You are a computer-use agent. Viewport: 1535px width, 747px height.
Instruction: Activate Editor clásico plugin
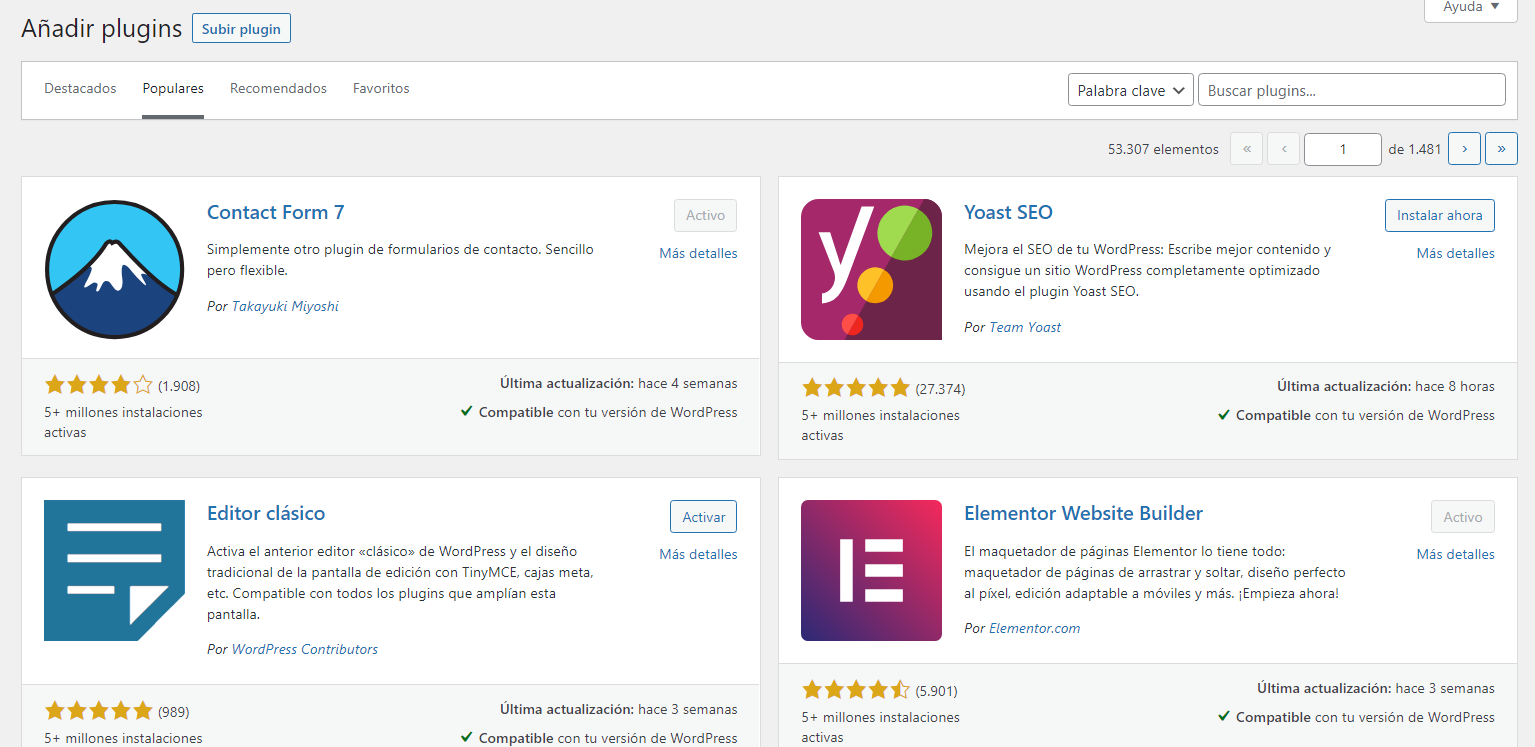click(702, 516)
